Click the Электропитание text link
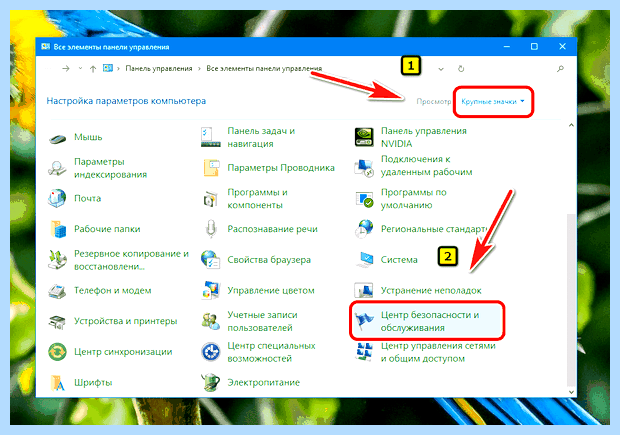 tap(263, 382)
